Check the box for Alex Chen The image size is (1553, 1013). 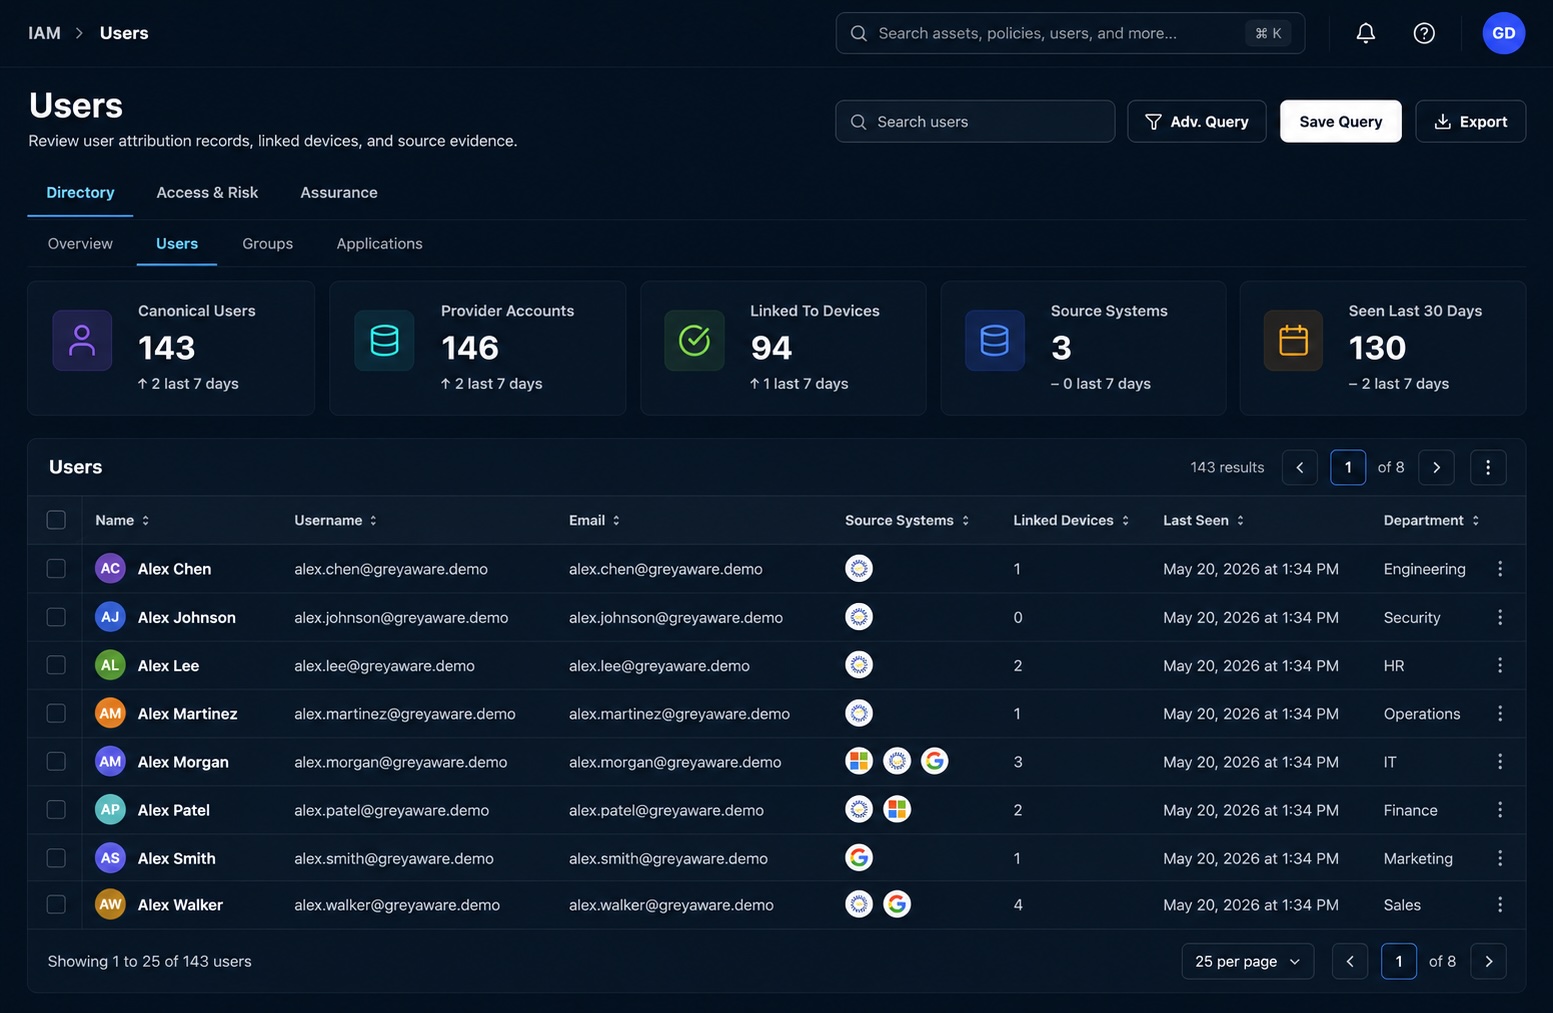(56, 569)
